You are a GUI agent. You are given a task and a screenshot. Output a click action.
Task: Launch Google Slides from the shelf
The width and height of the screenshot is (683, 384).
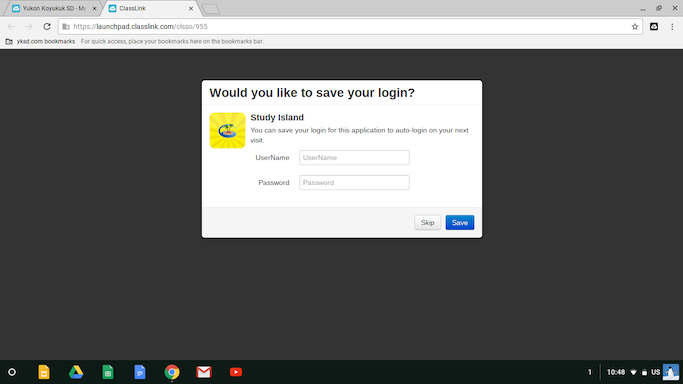(x=44, y=372)
